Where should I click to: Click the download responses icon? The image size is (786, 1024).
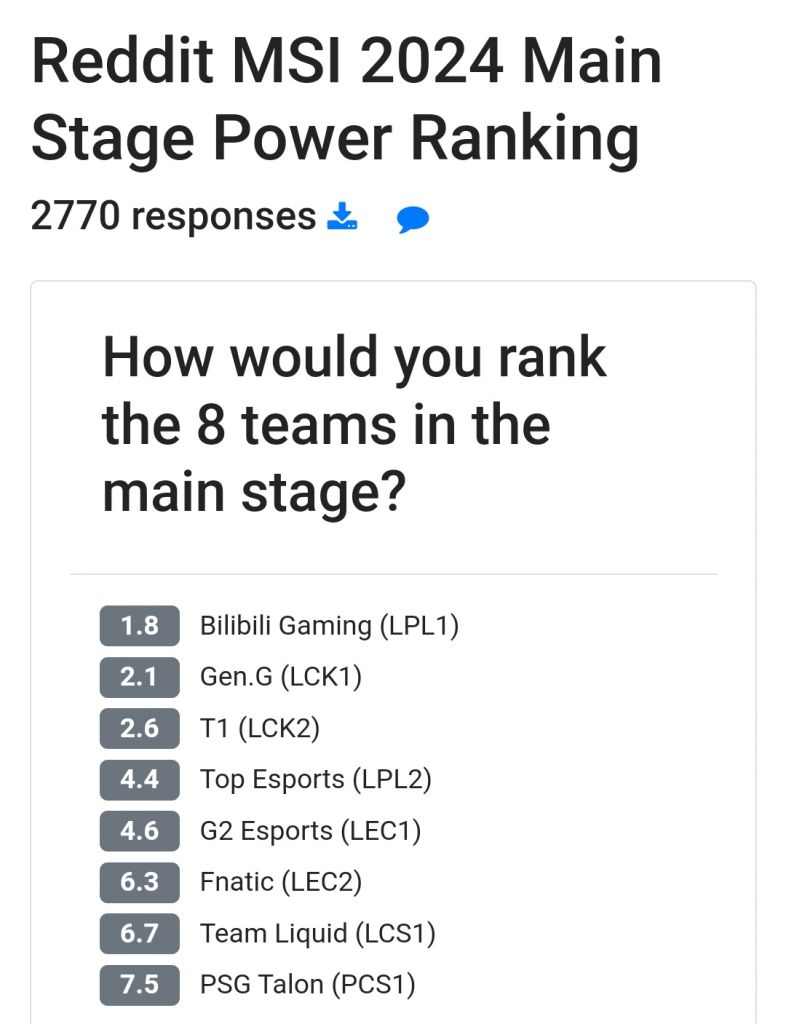[x=343, y=216]
